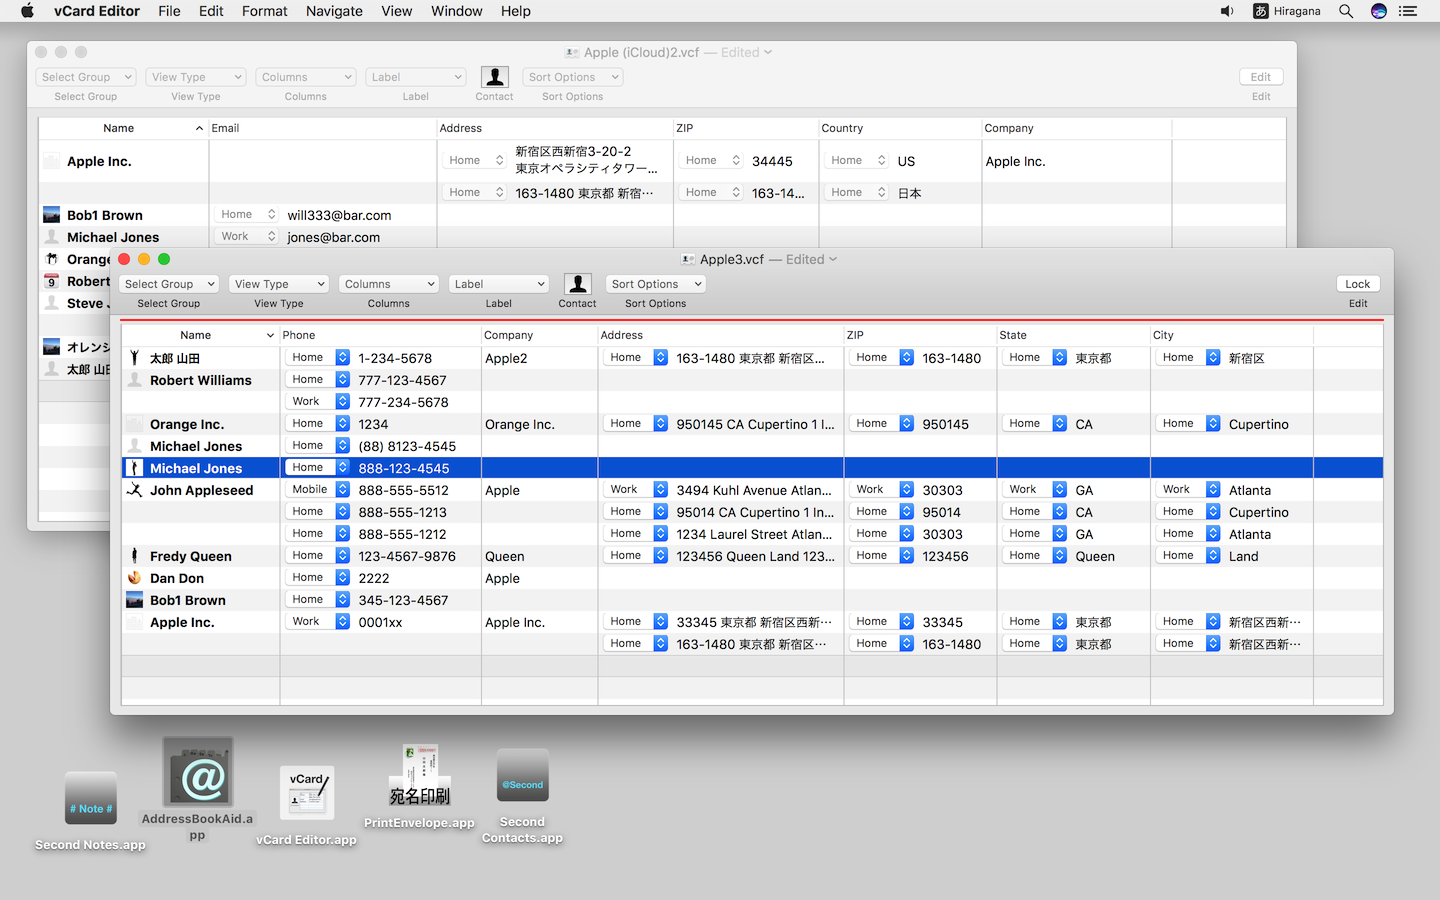1440x900 pixels.
Task: Click the Hiragana input source icon
Action: tap(1261, 11)
